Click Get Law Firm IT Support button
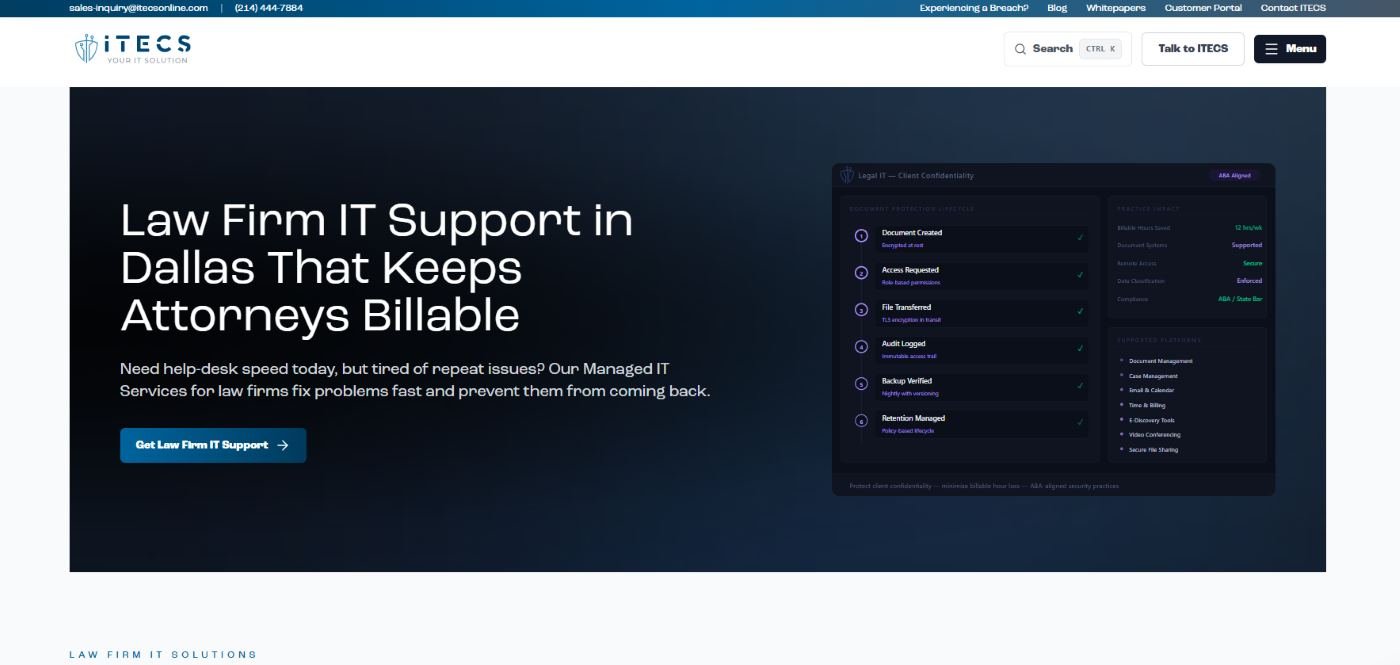 213,445
